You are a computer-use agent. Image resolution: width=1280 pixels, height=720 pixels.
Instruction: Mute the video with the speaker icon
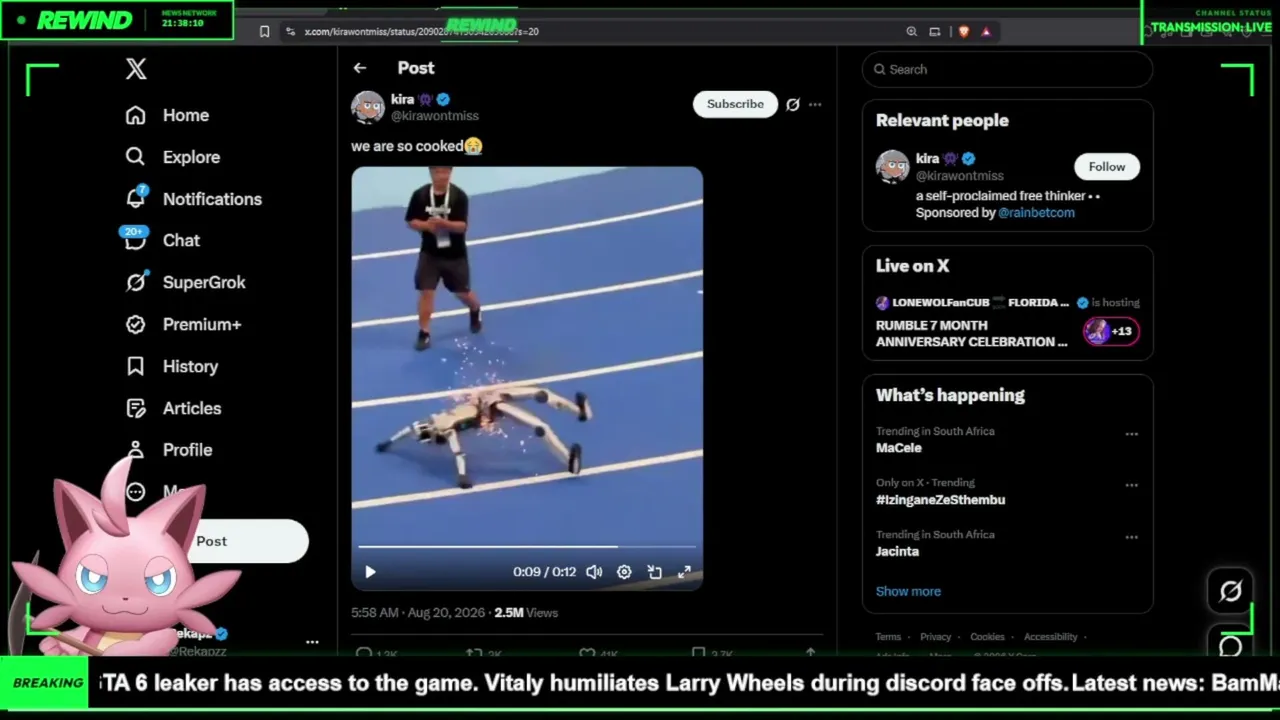594,572
